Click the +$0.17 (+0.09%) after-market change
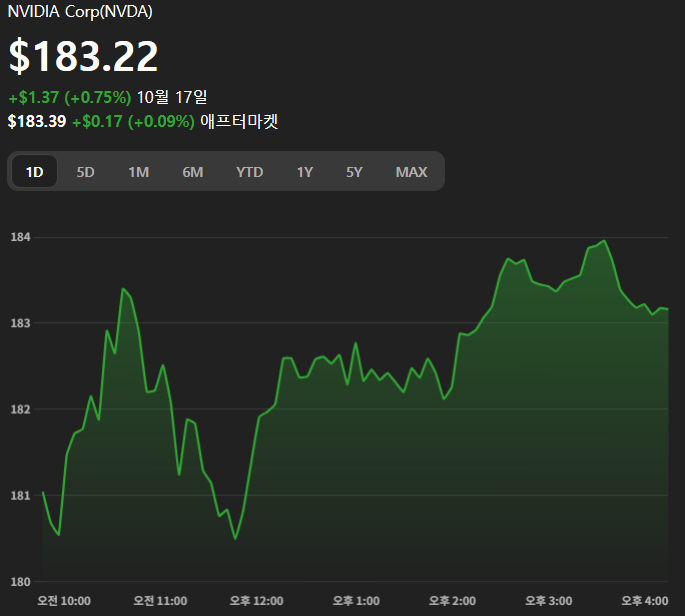 [133, 121]
